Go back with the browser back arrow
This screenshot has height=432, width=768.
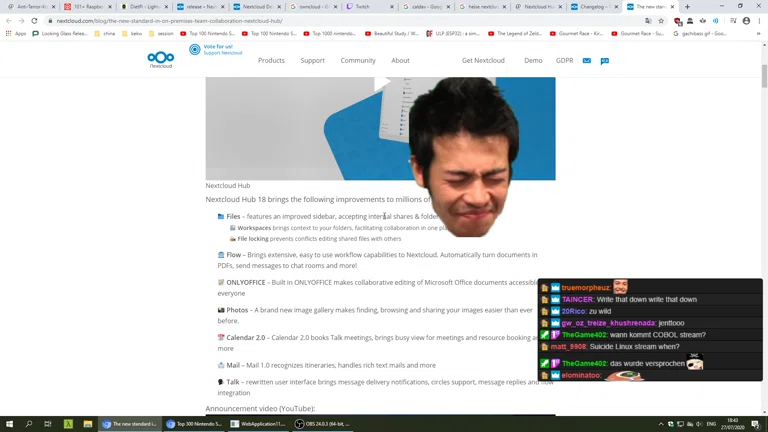click(x=9, y=21)
